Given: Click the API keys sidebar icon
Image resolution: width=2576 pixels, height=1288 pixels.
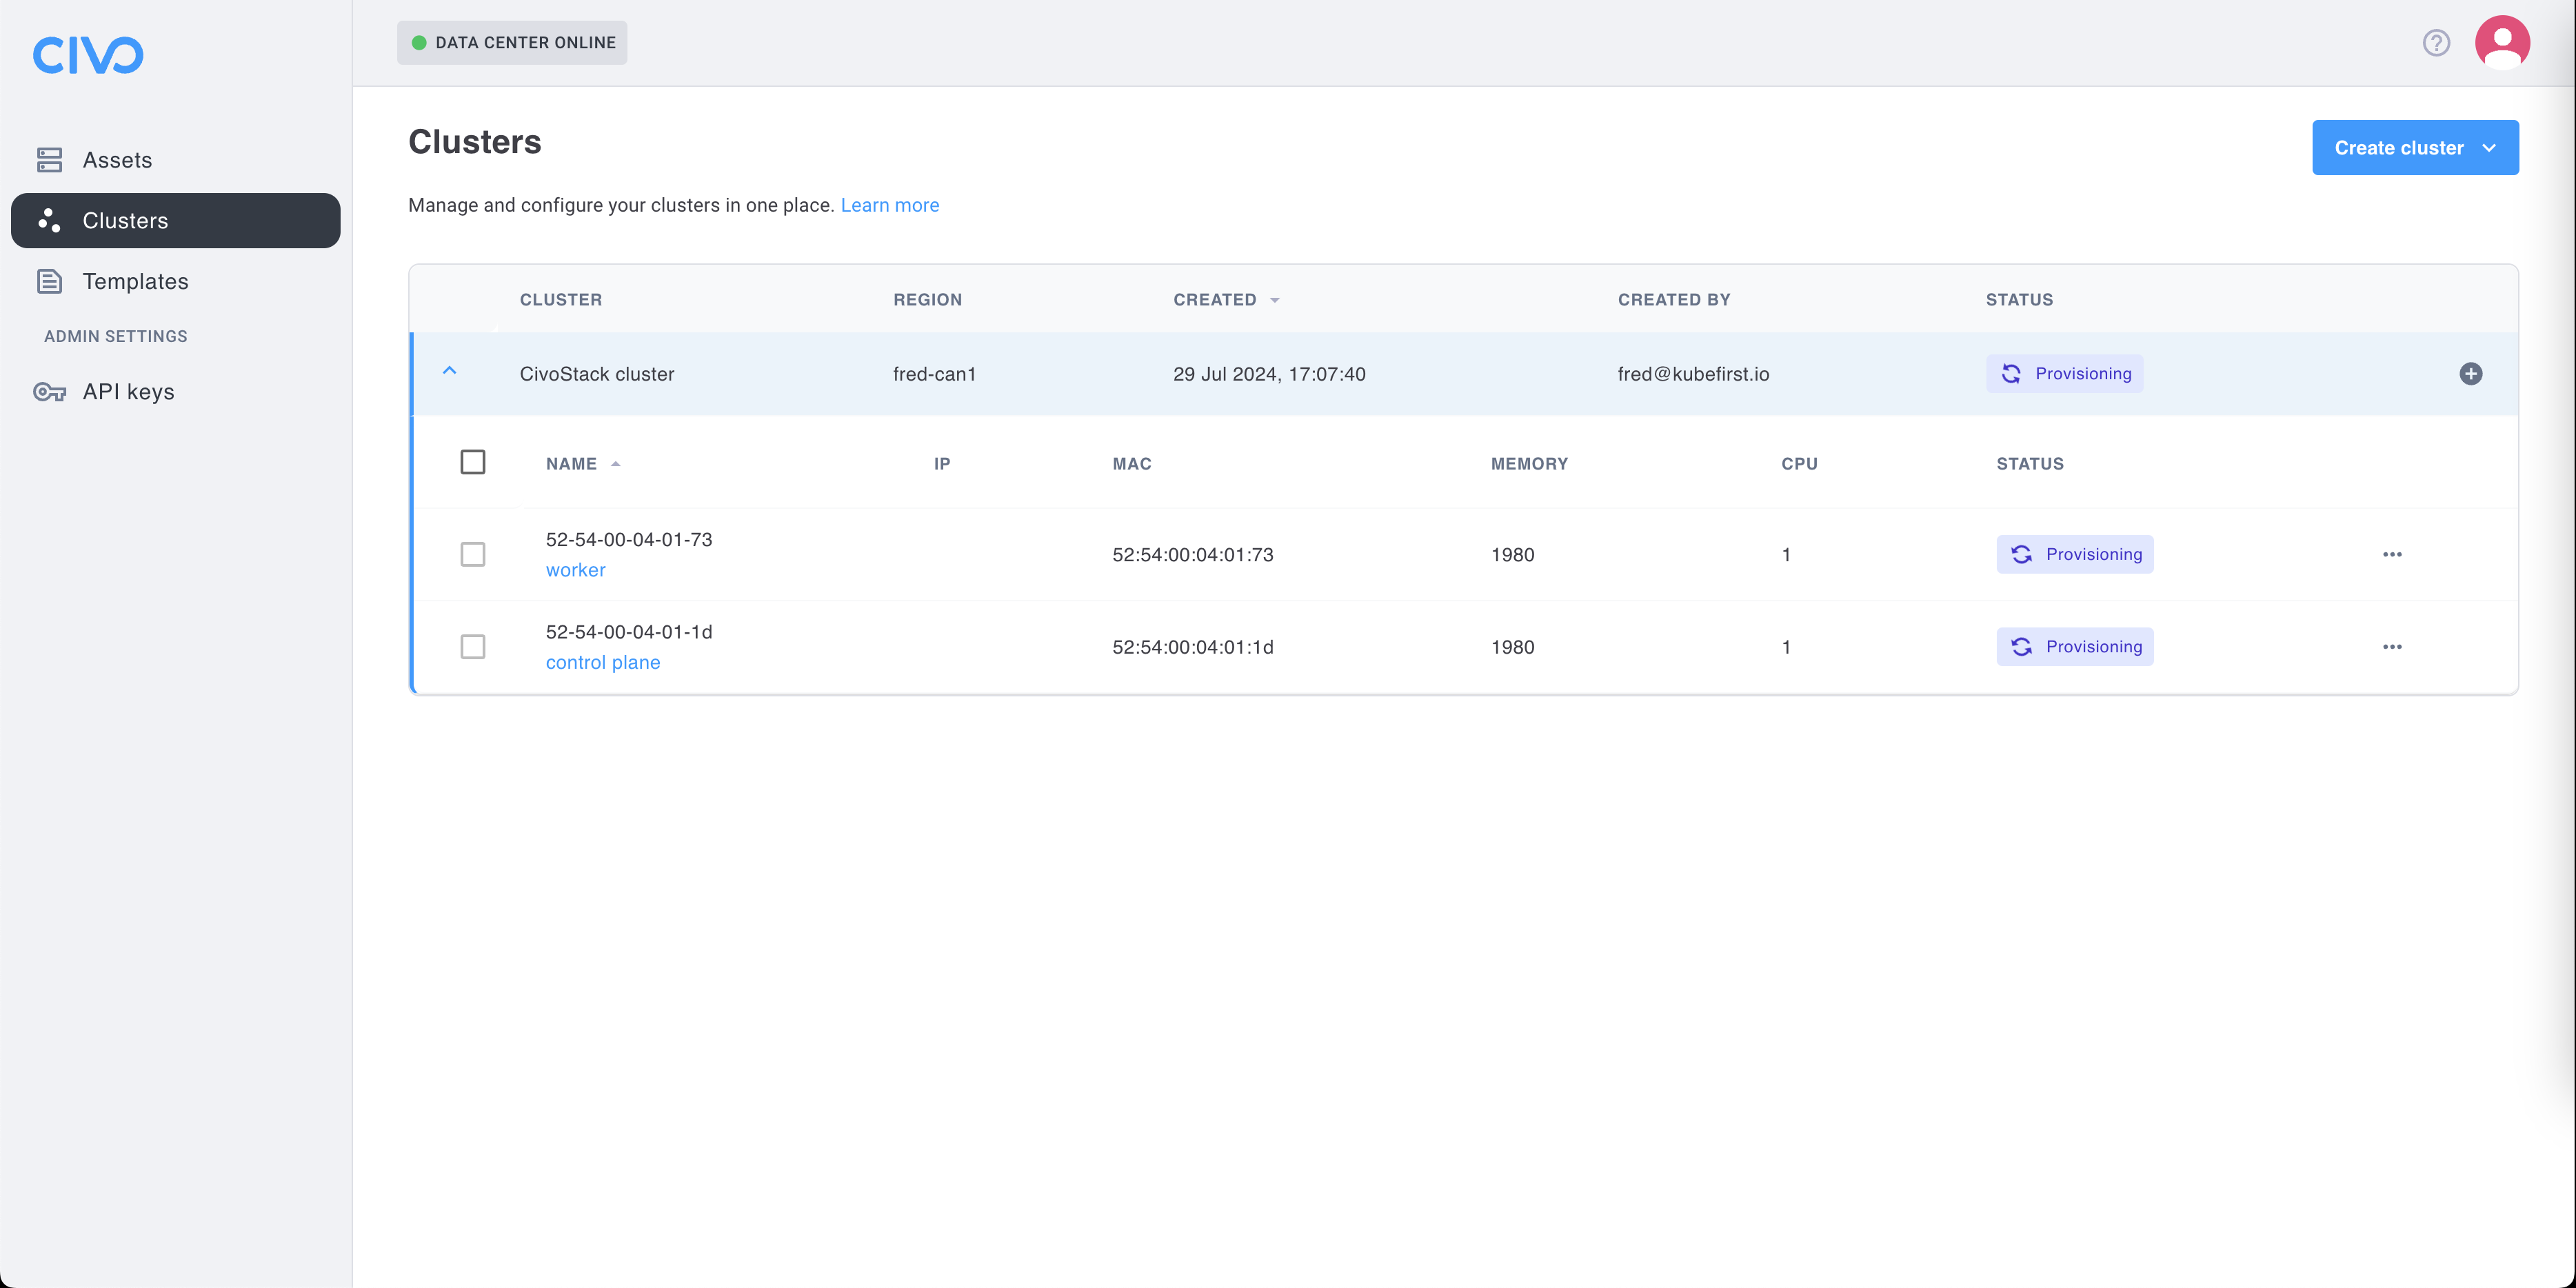Looking at the screenshot, I should pos(49,391).
